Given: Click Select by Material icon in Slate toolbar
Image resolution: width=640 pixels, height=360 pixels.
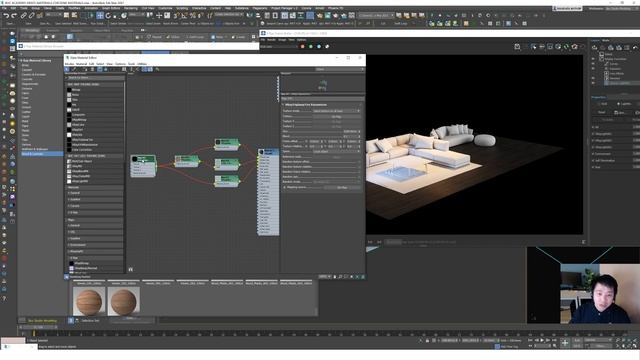Looking at the screenshot, I should [158, 69].
